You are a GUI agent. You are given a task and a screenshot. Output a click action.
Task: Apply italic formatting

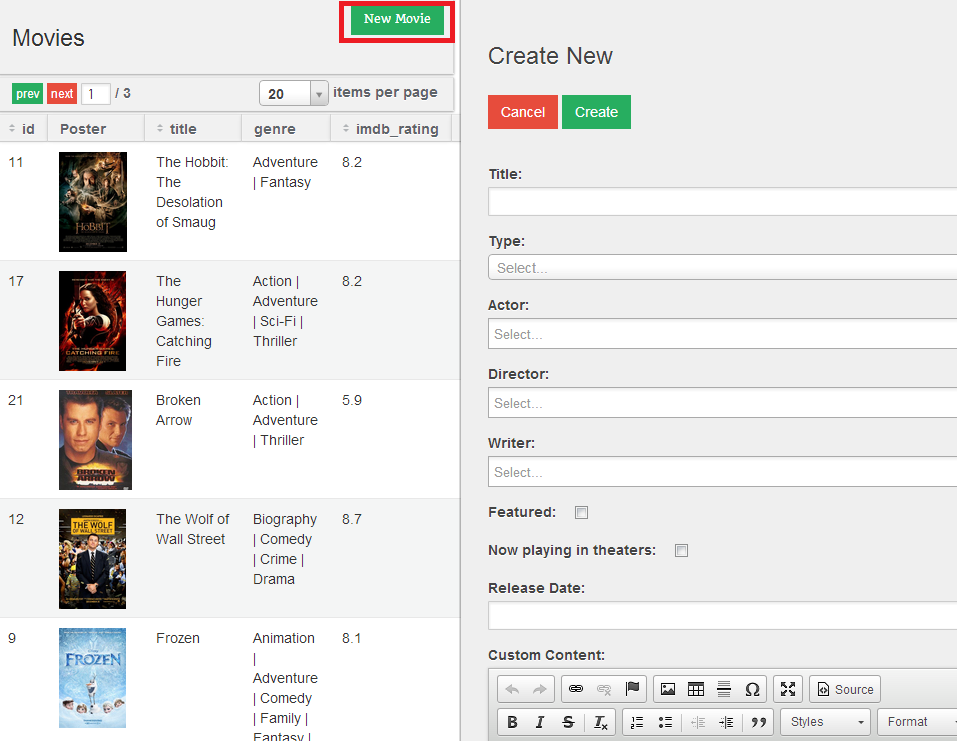540,722
